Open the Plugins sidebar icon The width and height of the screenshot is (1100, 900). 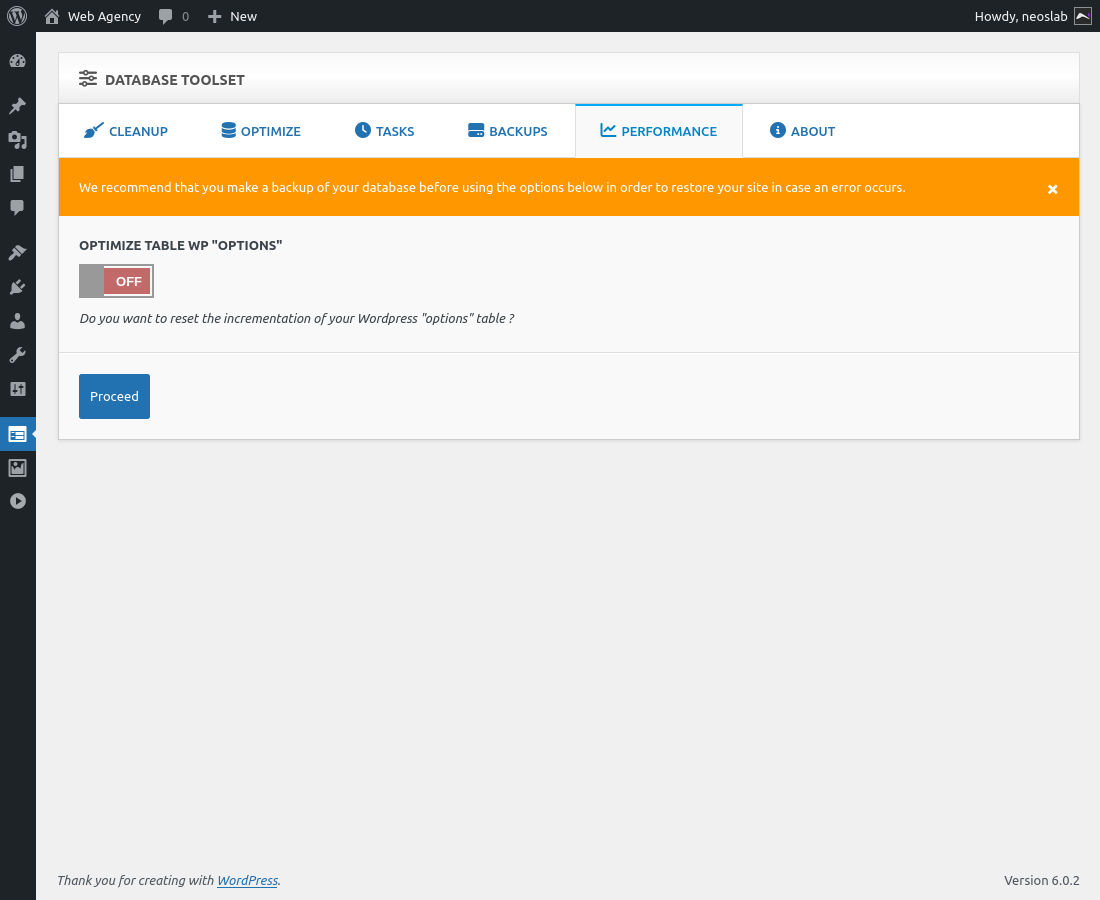(x=18, y=287)
